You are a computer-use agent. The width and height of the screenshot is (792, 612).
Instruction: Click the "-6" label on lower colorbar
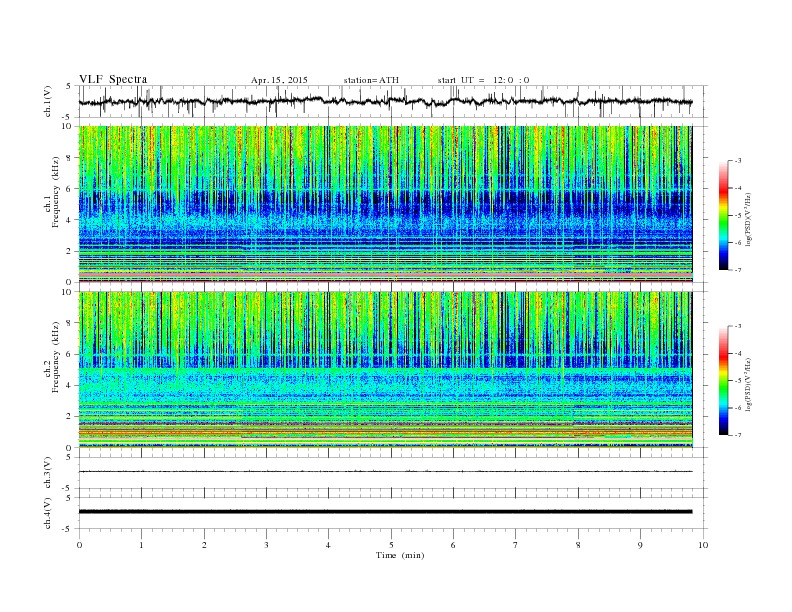point(738,408)
